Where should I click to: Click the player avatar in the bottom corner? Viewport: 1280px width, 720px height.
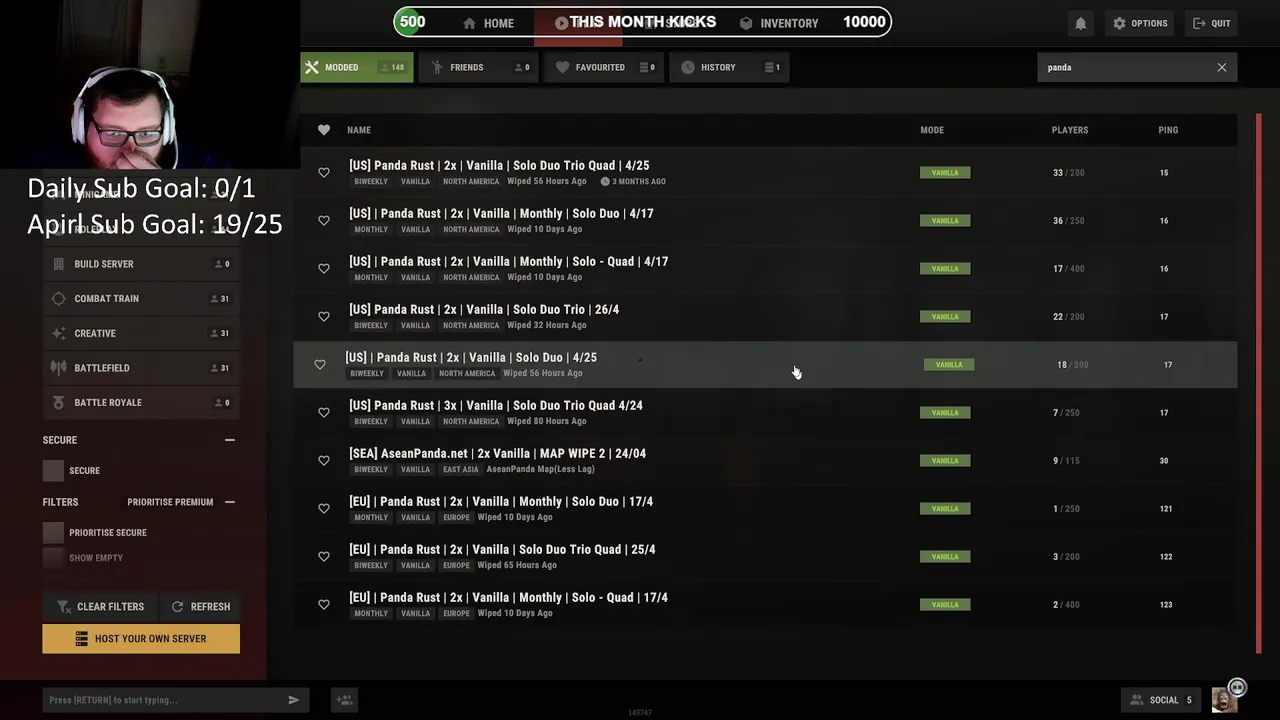[x=1224, y=700]
